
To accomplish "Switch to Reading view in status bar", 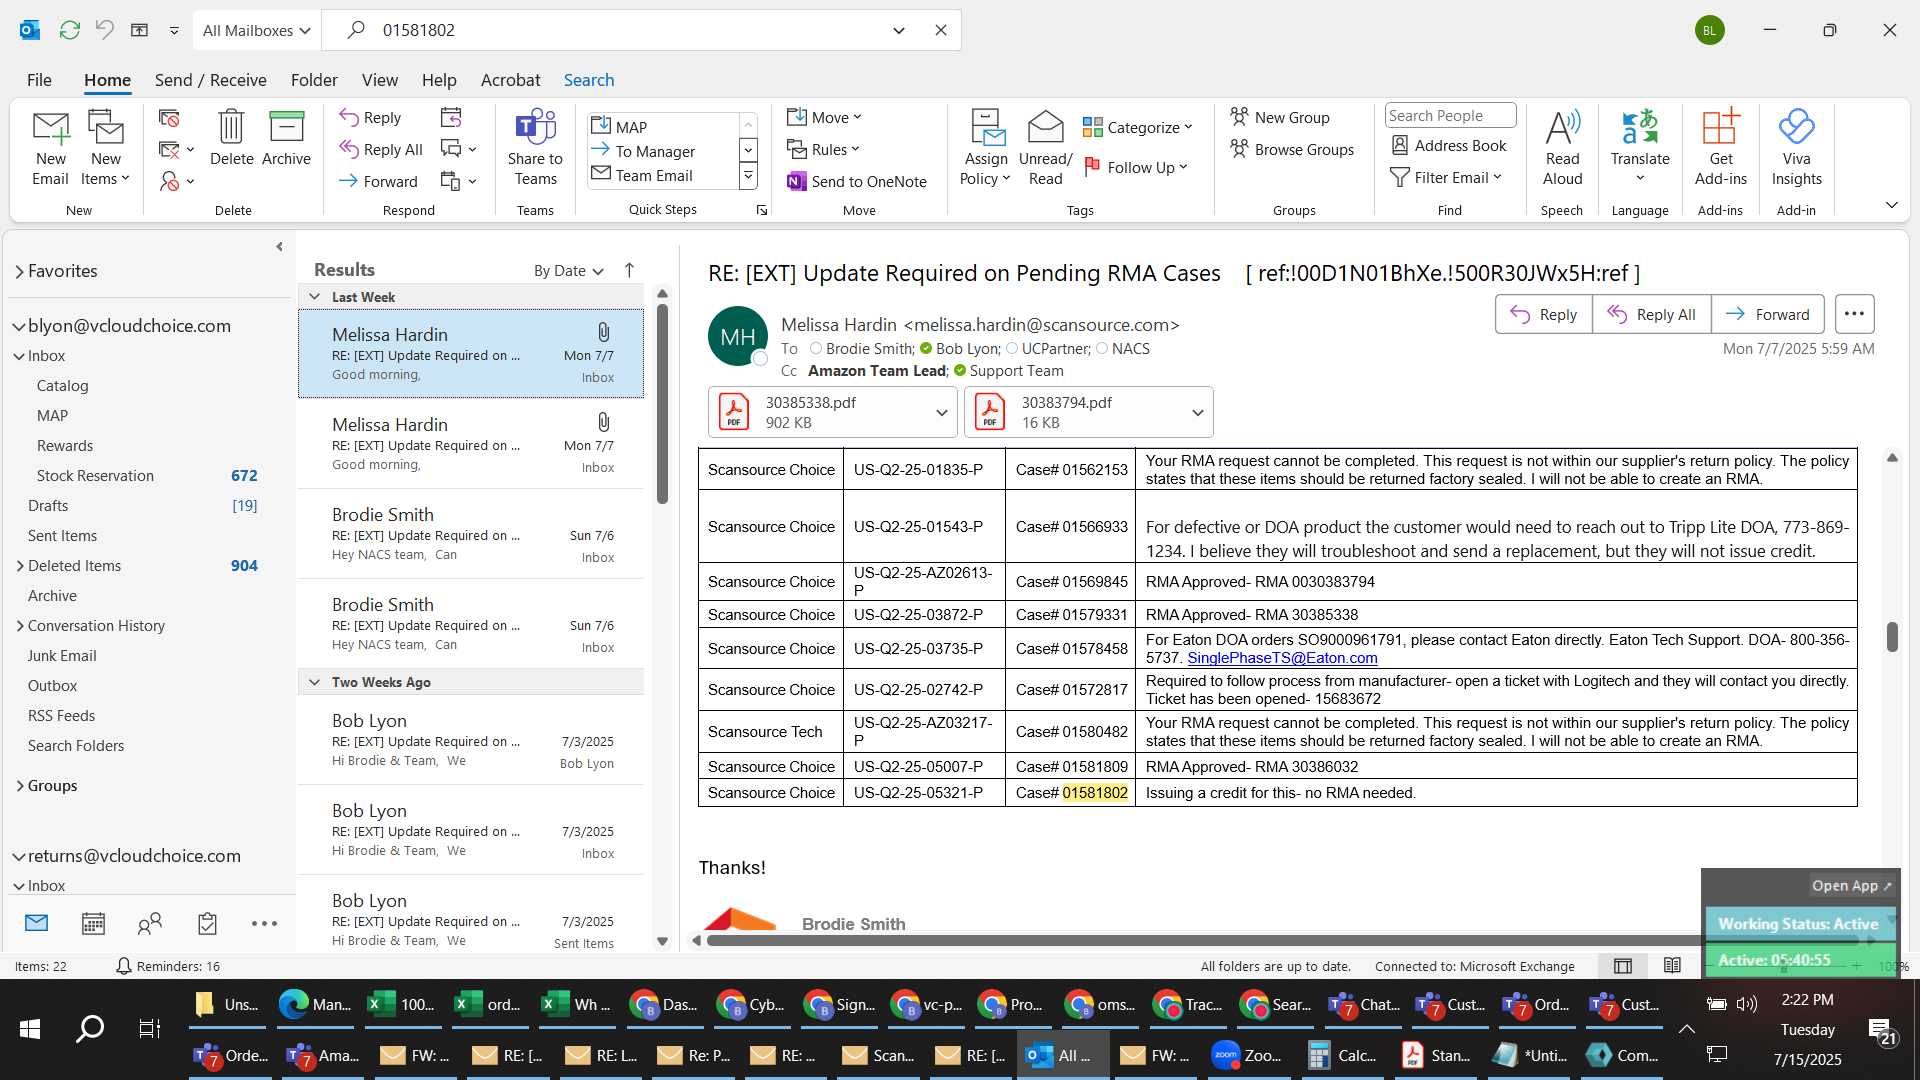I will click(x=1672, y=966).
